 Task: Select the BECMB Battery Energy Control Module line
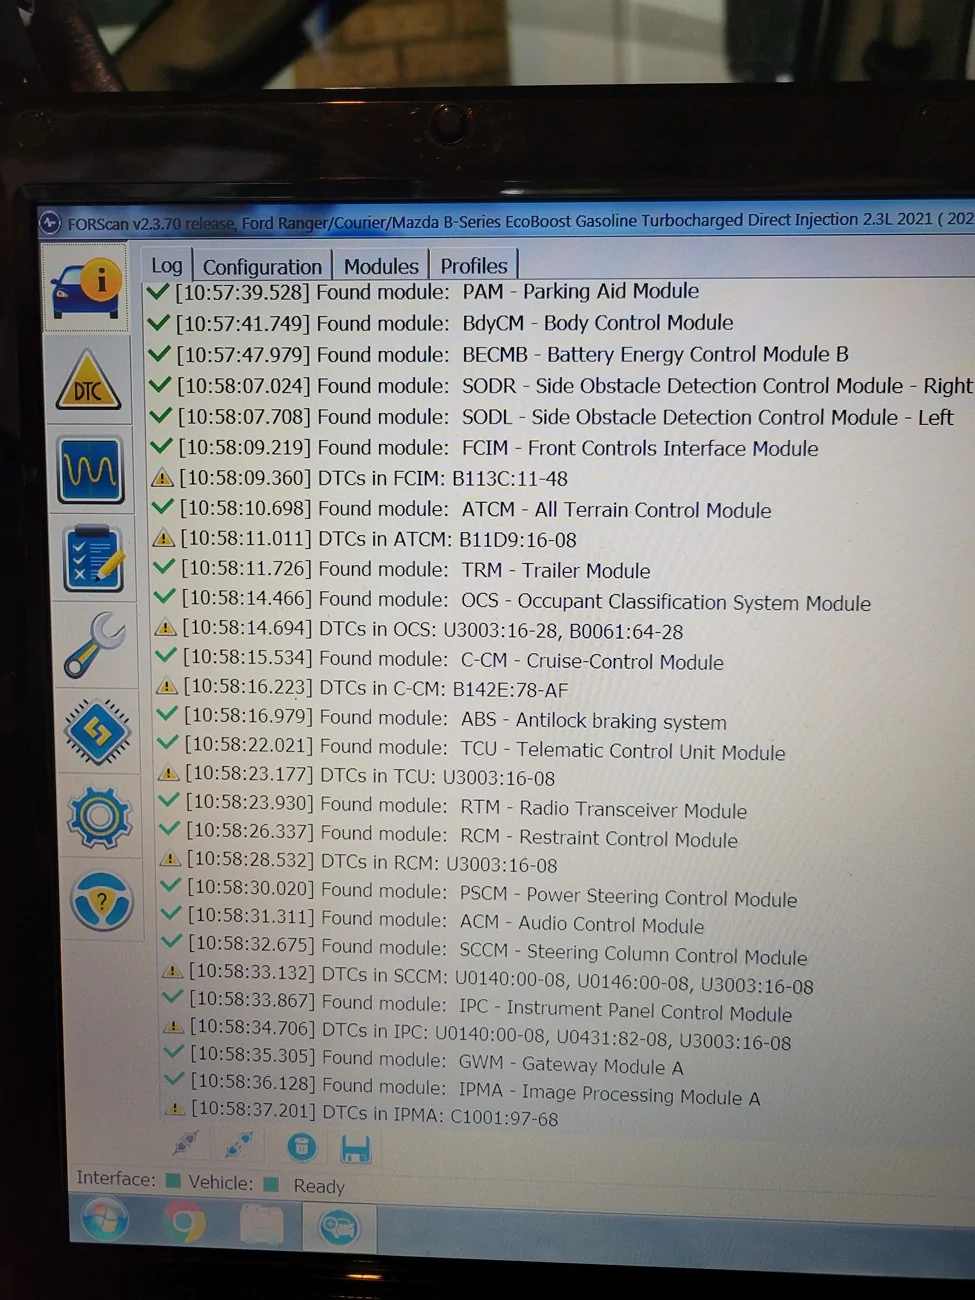click(498, 354)
